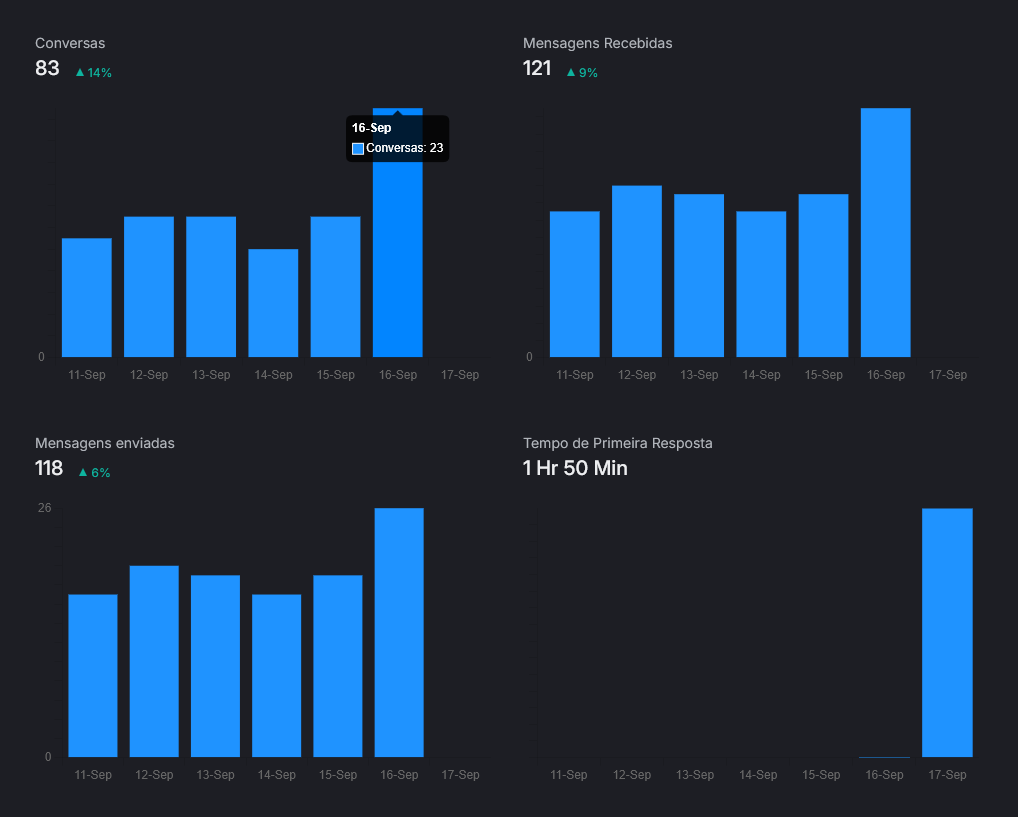Click the 14-Sep axis label under Tempo de Primeira Resposta
Viewport: 1018px width, 817px height.
758,775
